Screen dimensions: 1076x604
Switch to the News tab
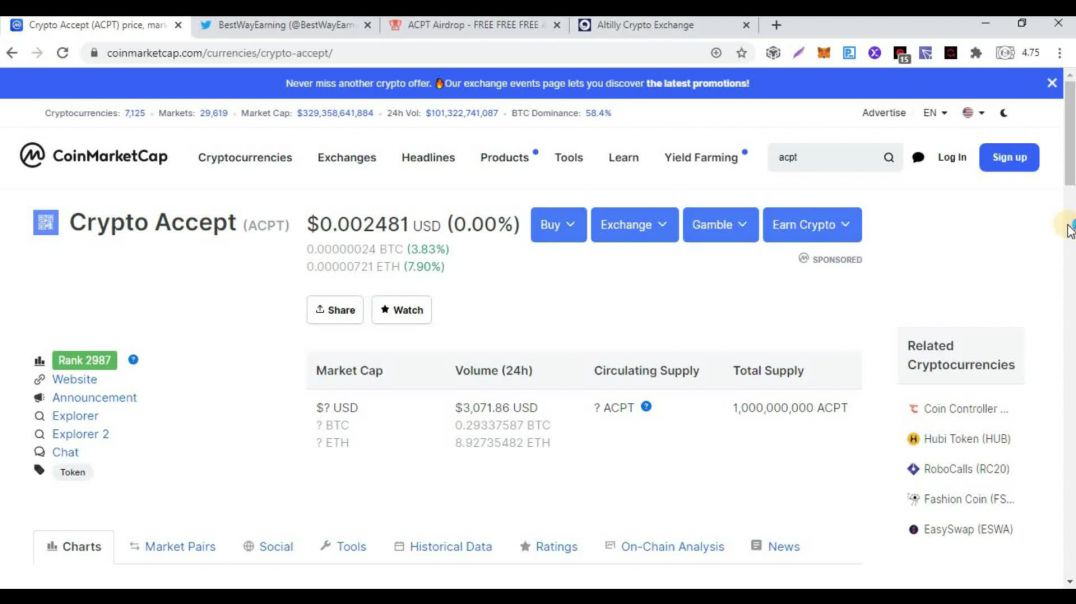[x=775, y=546]
